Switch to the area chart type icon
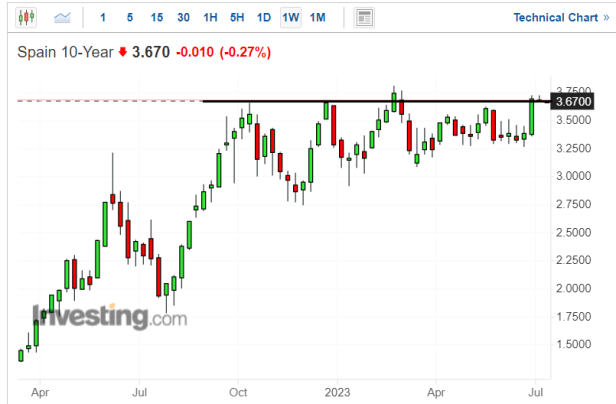 pos(62,17)
